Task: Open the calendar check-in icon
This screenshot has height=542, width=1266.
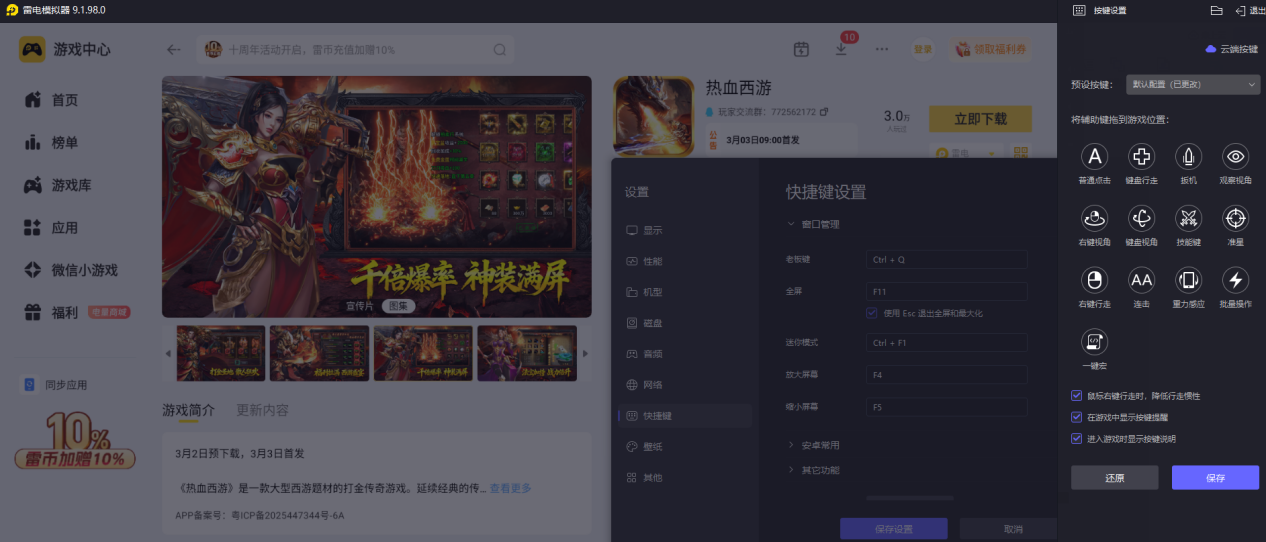Action: click(801, 49)
